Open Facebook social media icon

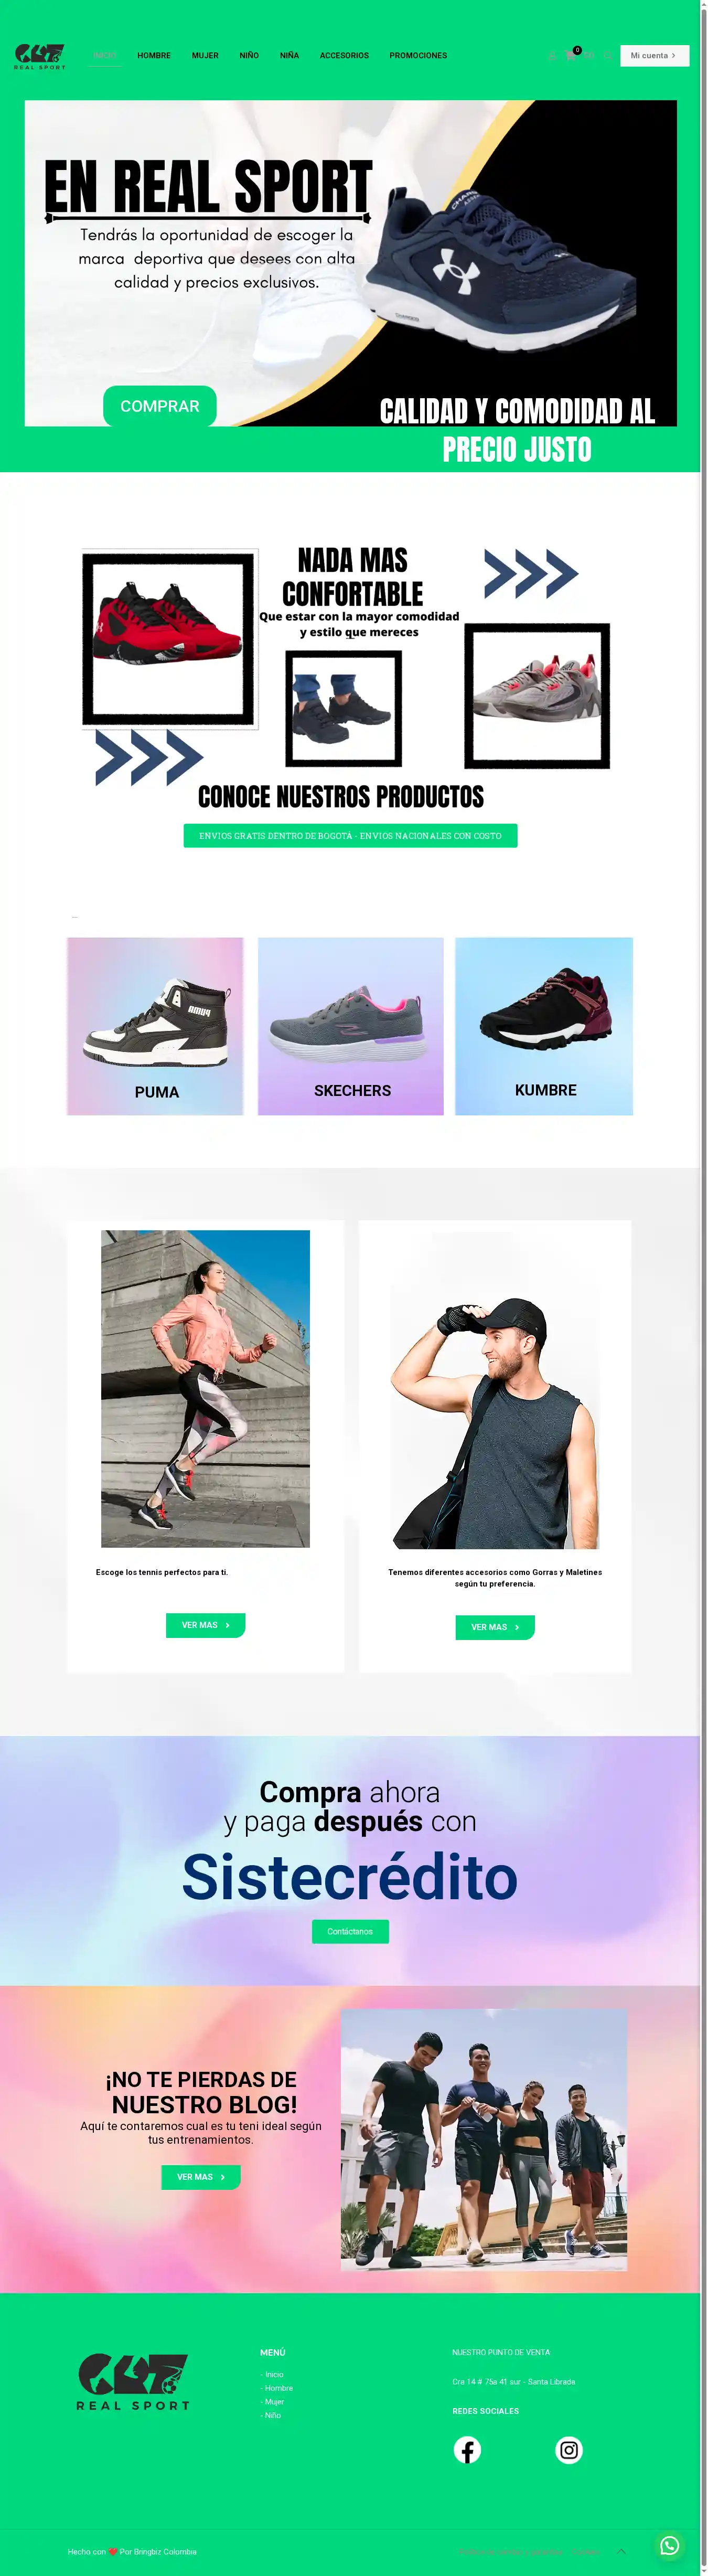pos(467,2449)
